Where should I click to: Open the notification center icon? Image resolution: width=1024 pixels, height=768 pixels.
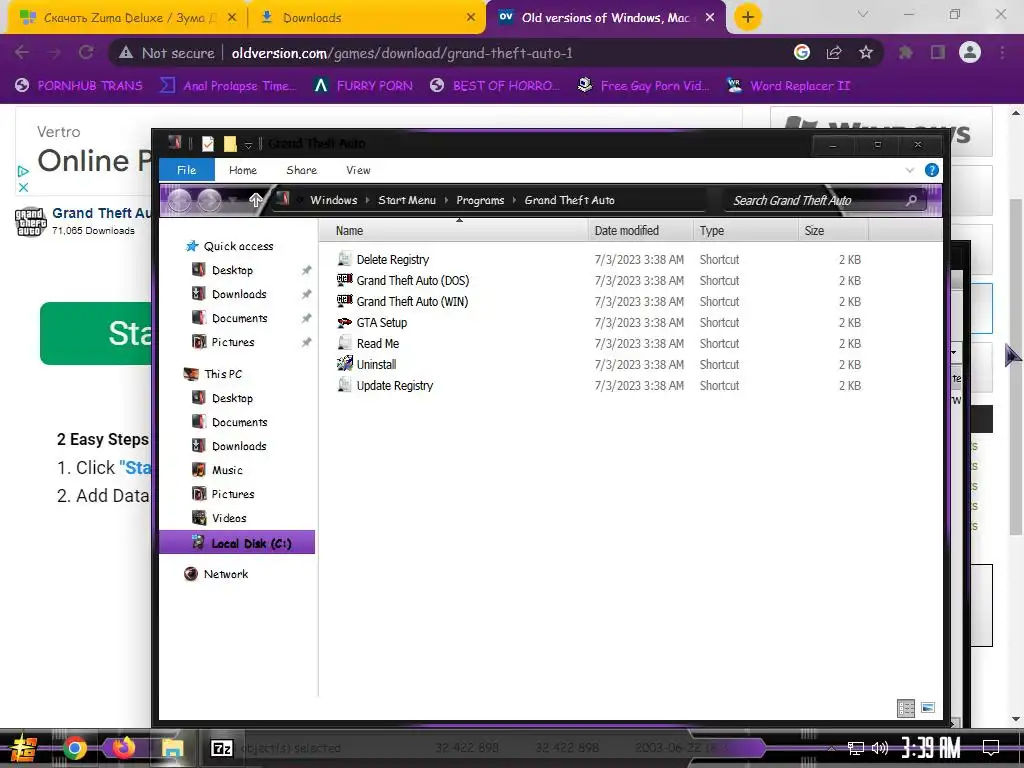point(991,748)
